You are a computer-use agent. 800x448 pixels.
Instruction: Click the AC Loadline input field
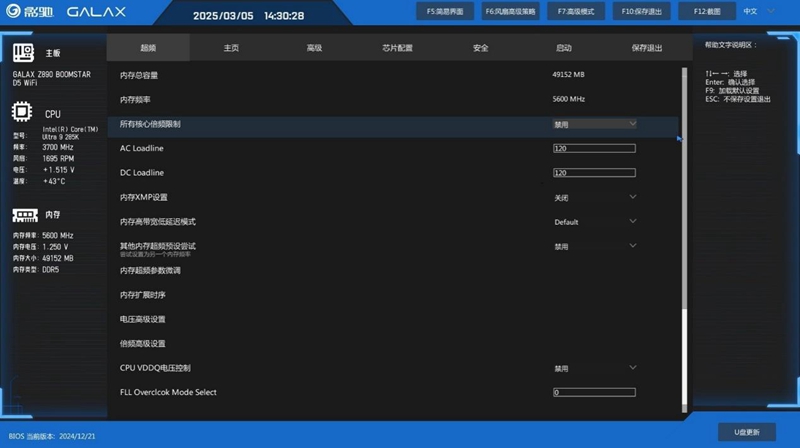click(x=594, y=148)
